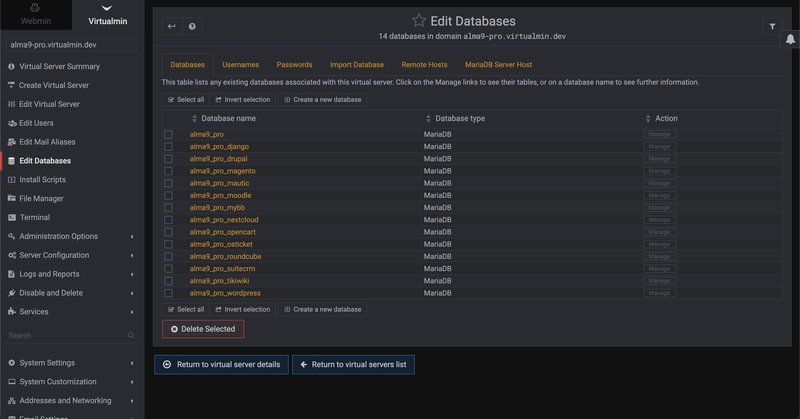
Task: Check the box for alma9_pro_wordpress
Action: point(168,293)
